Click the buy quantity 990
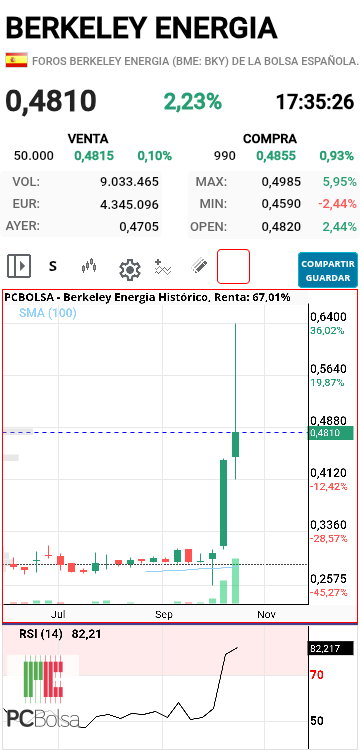360x750 pixels. [225, 156]
